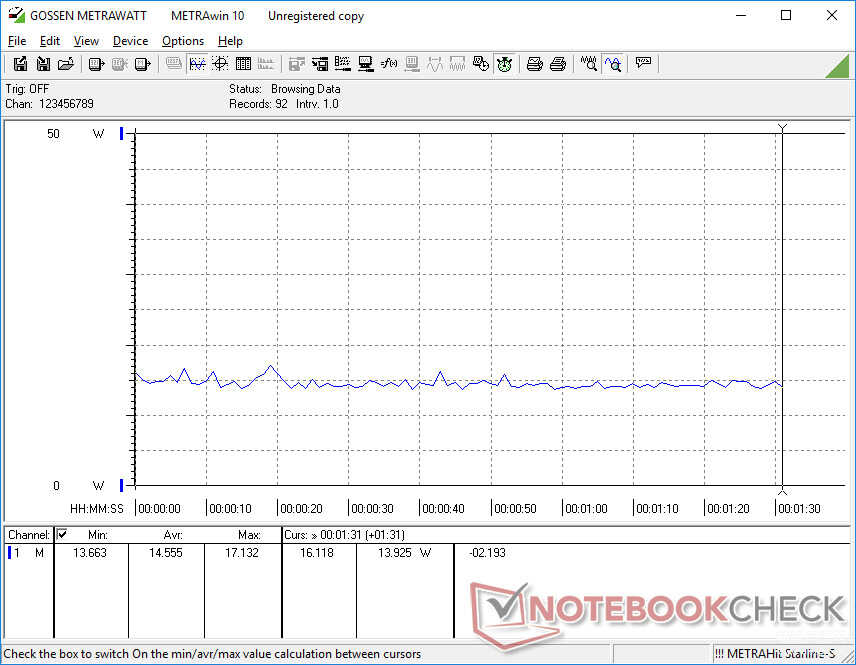Open the Help menu
The height and width of the screenshot is (665, 856).
[x=230, y=41]
